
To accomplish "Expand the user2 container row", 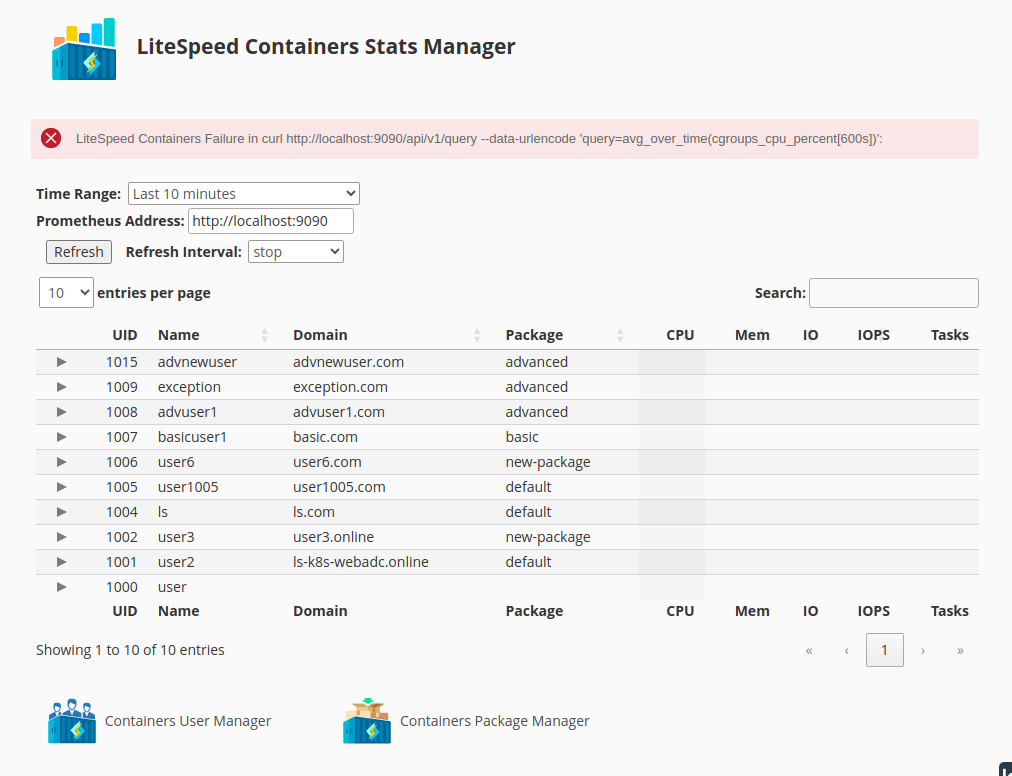I will 61,561.
